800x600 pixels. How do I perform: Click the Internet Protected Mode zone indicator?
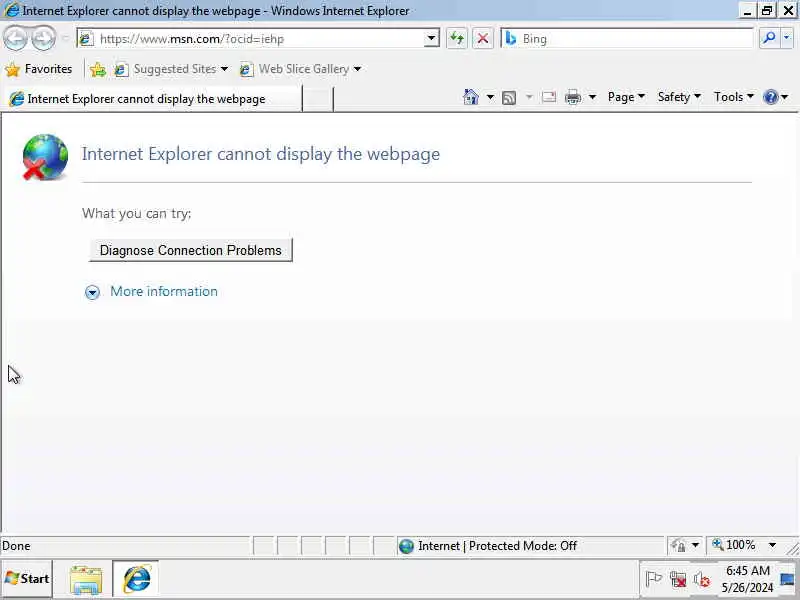click(x=531, y=546)
